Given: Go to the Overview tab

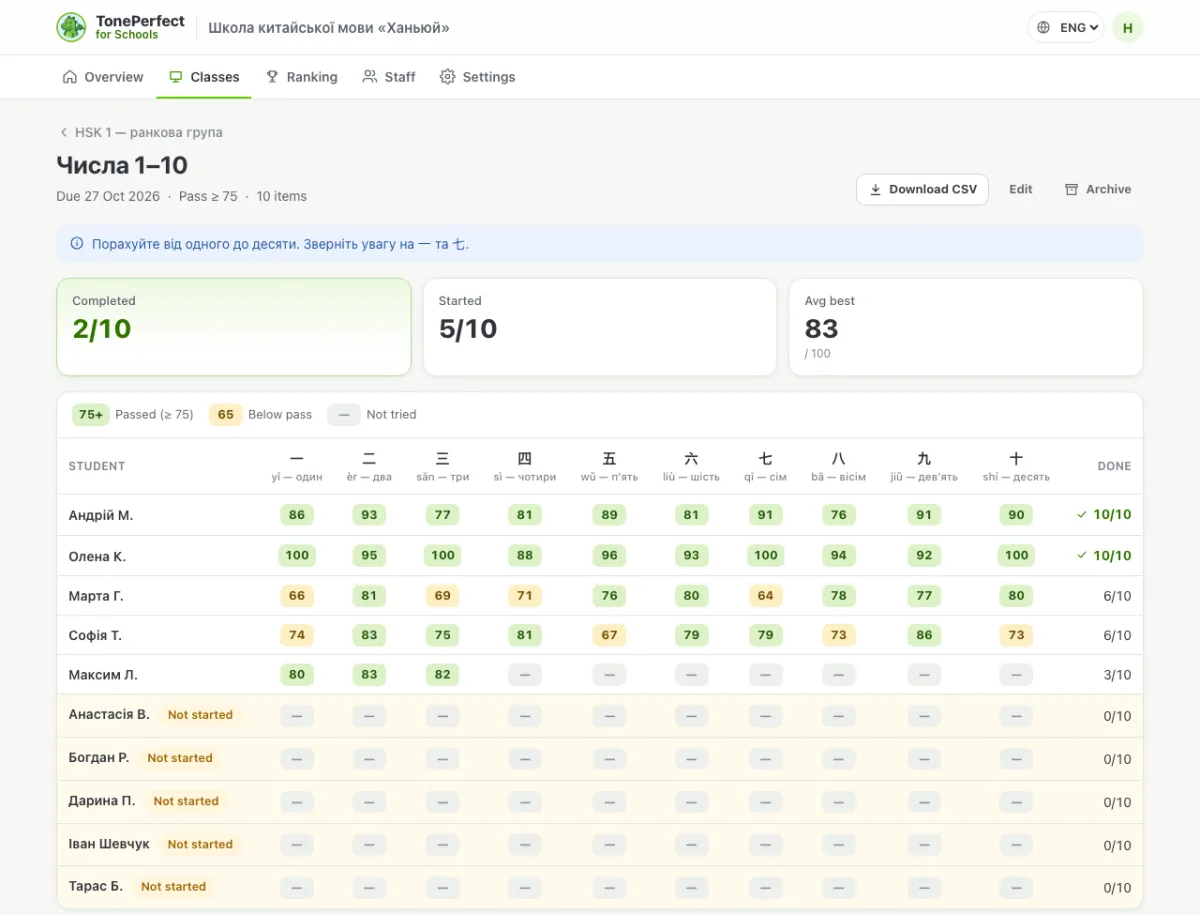Looking at the screenshot, I should click(103, 77).
